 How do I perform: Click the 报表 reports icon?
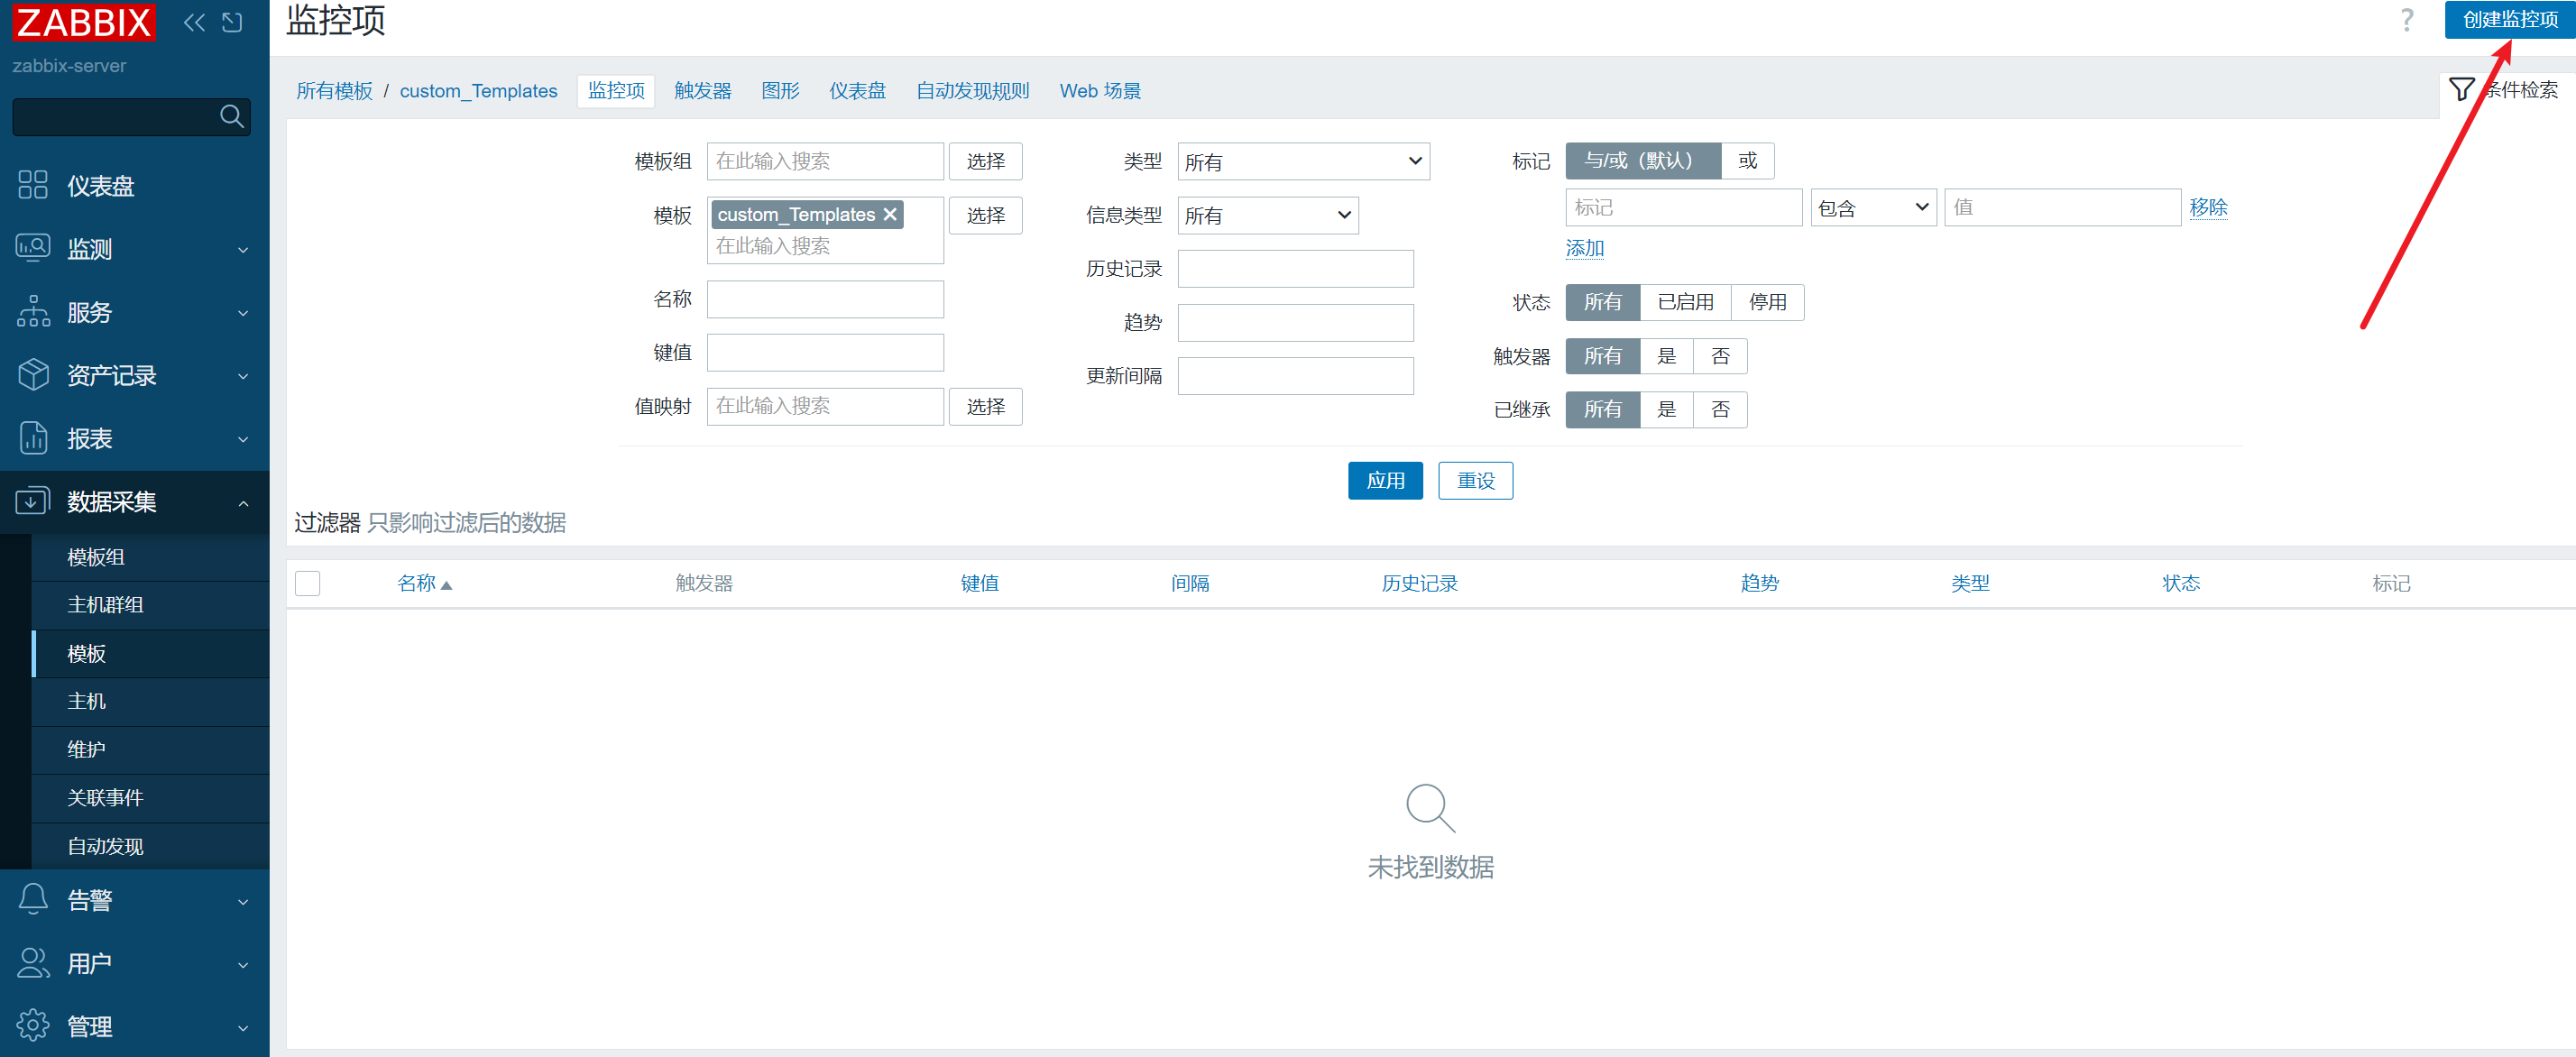point(33,437)
